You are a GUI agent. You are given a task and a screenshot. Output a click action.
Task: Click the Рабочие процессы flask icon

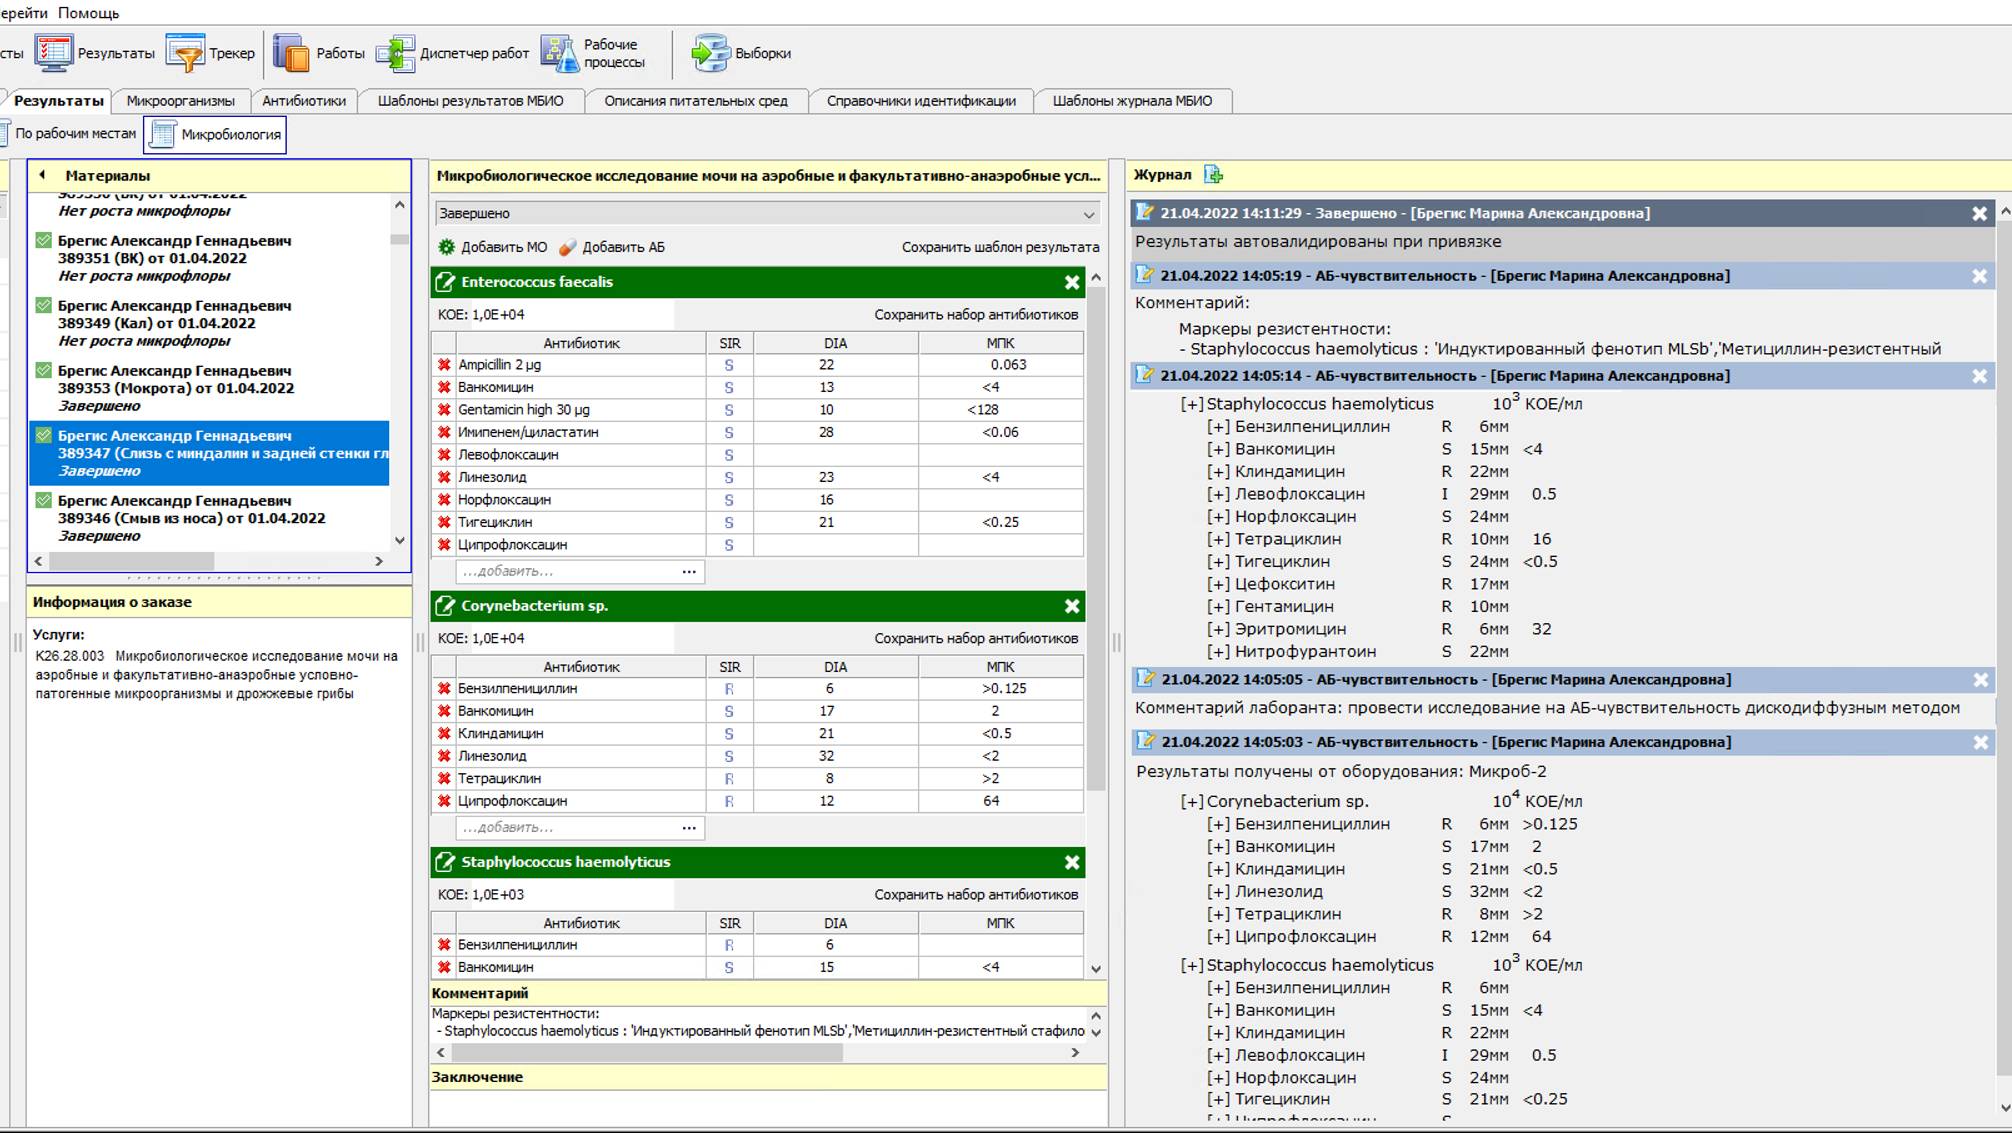(x=559, y=53)
